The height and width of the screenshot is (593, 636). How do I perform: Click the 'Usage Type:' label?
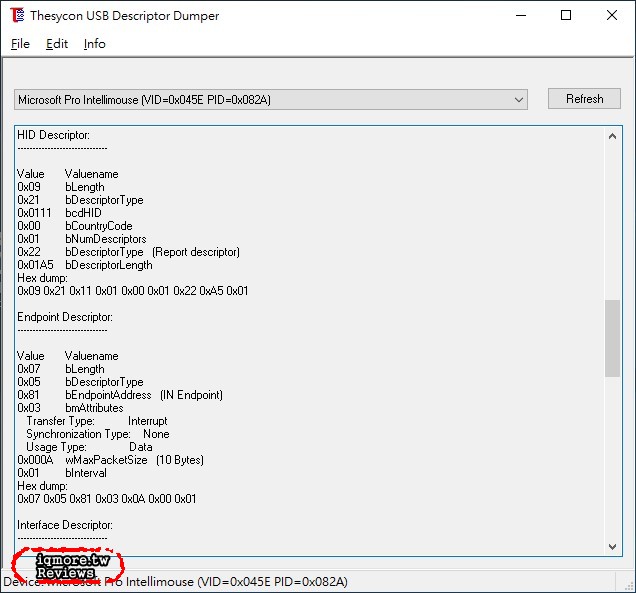(56, 447)
